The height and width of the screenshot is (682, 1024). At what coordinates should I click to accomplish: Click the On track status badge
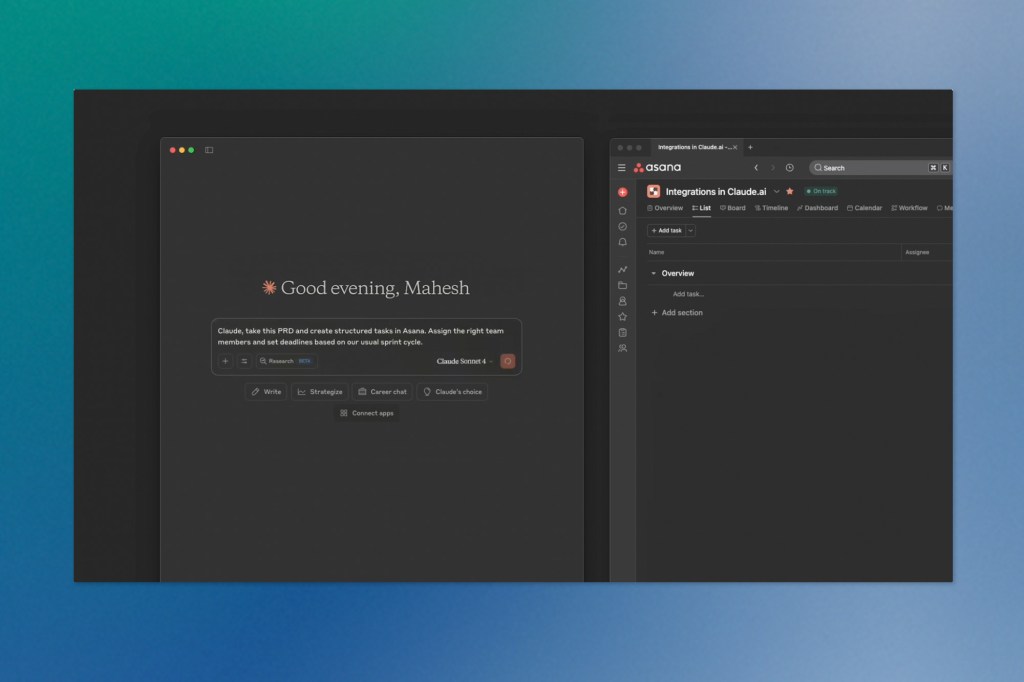click(x=821, y=191)
